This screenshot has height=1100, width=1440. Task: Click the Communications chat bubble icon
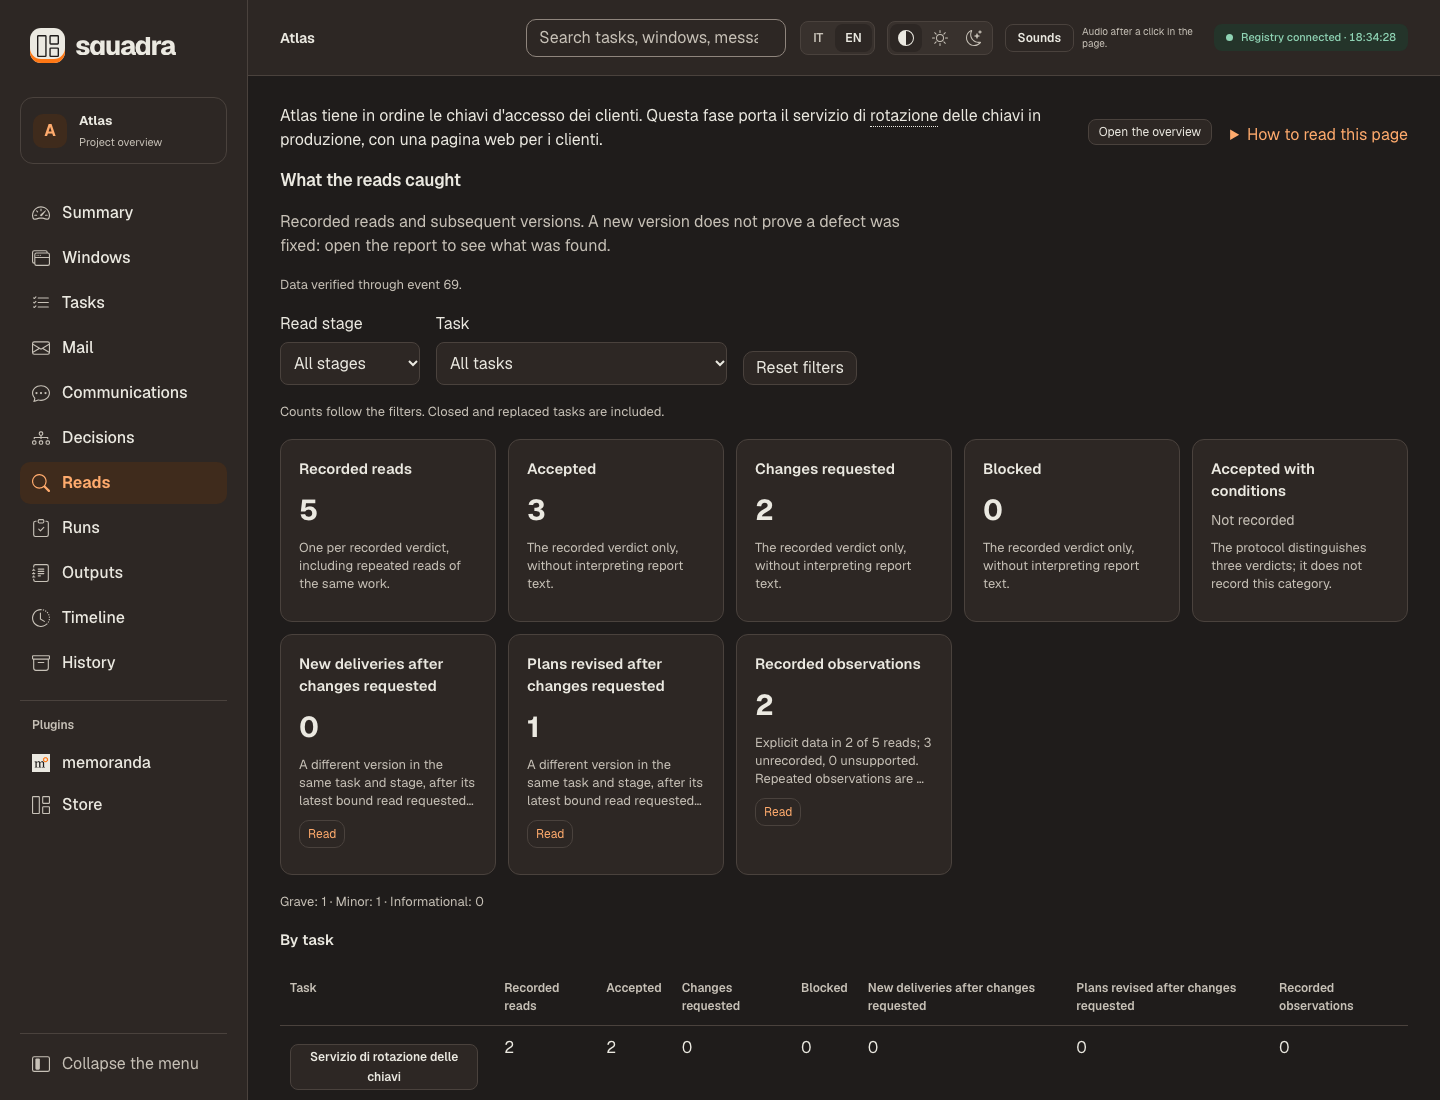(41, 393)
